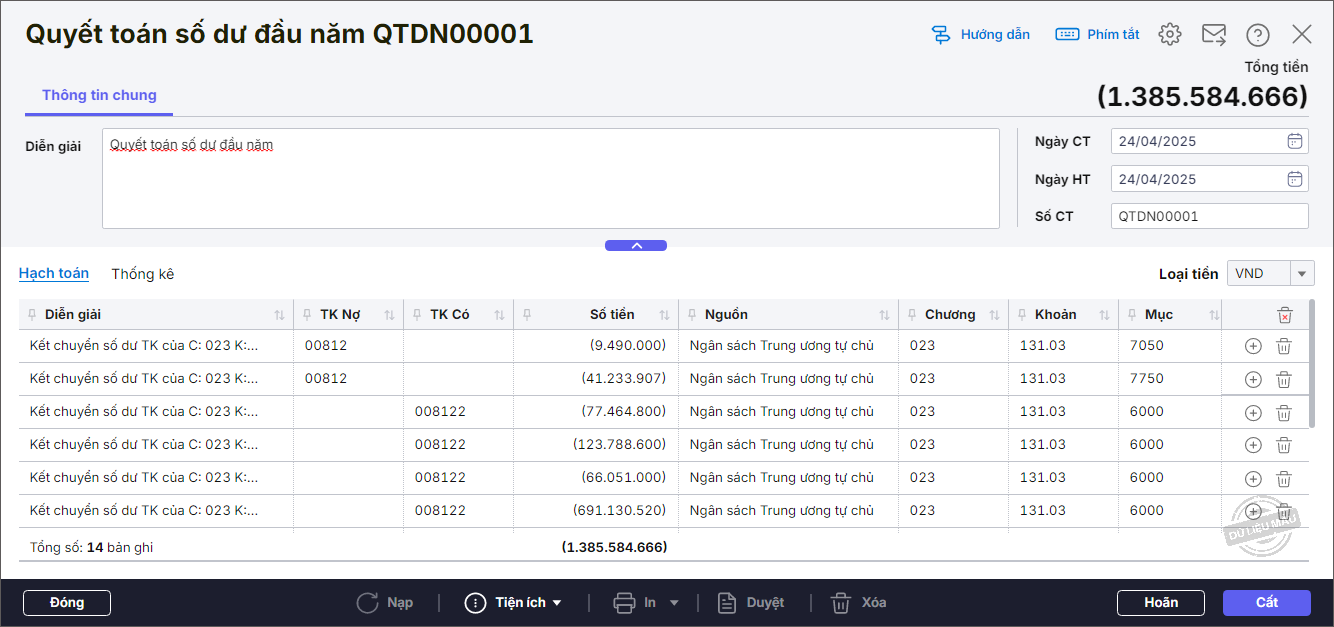The width and height of the screenshot is (1334, 627).
Task: Add row after the 66.051.000 row
Action: [x=1253, y=478]
